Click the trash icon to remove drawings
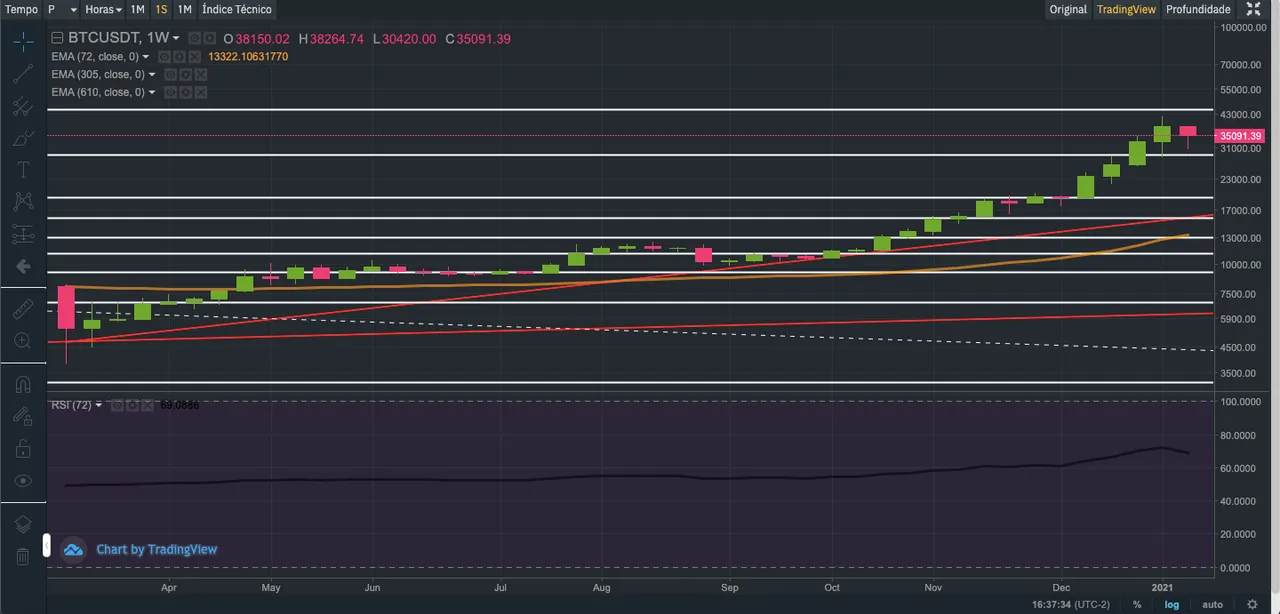1280x614 pixels. pos(23,556)
